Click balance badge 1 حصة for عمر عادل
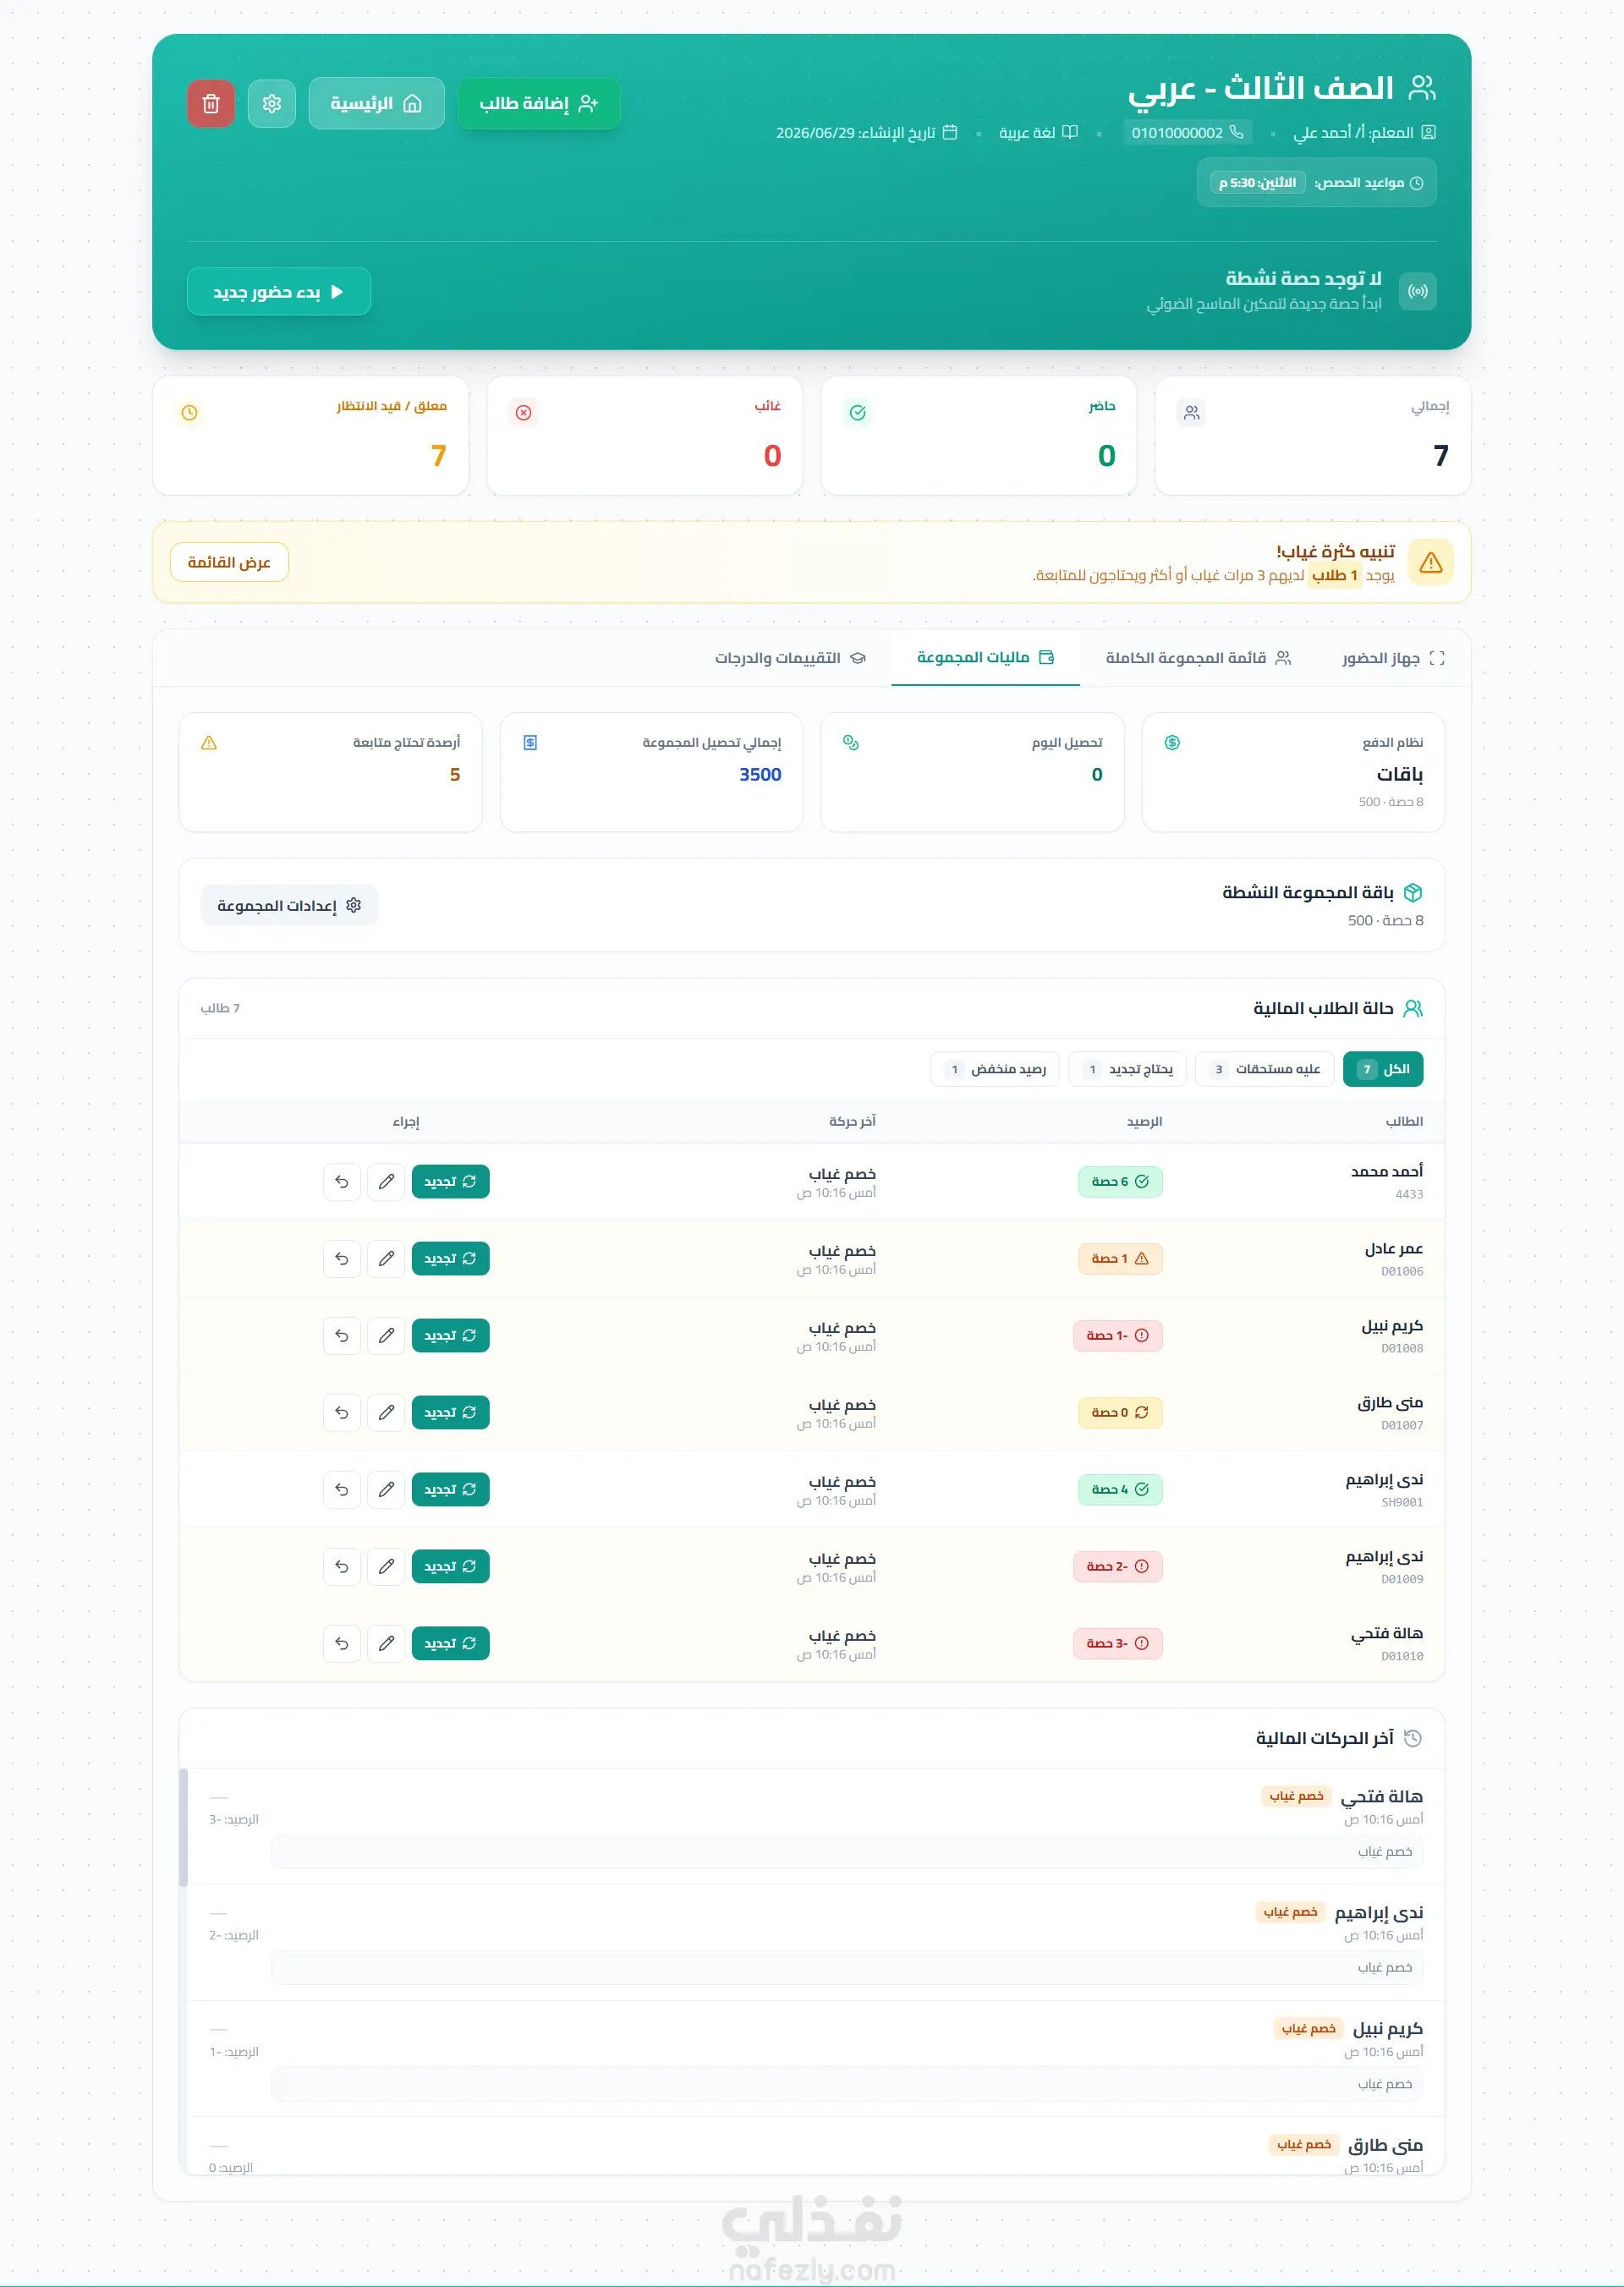The width and height of the screenshot is (1624, 2287). [x=1120, y=1259]
